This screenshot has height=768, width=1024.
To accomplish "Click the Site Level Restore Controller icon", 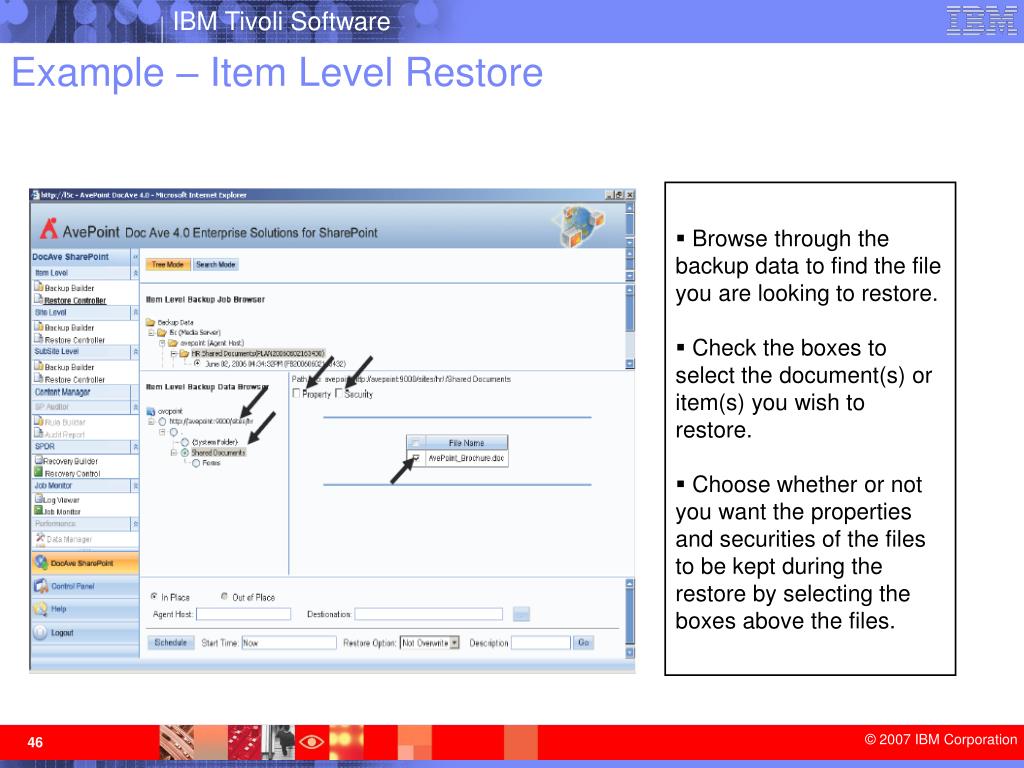I will tap(39, 339).
